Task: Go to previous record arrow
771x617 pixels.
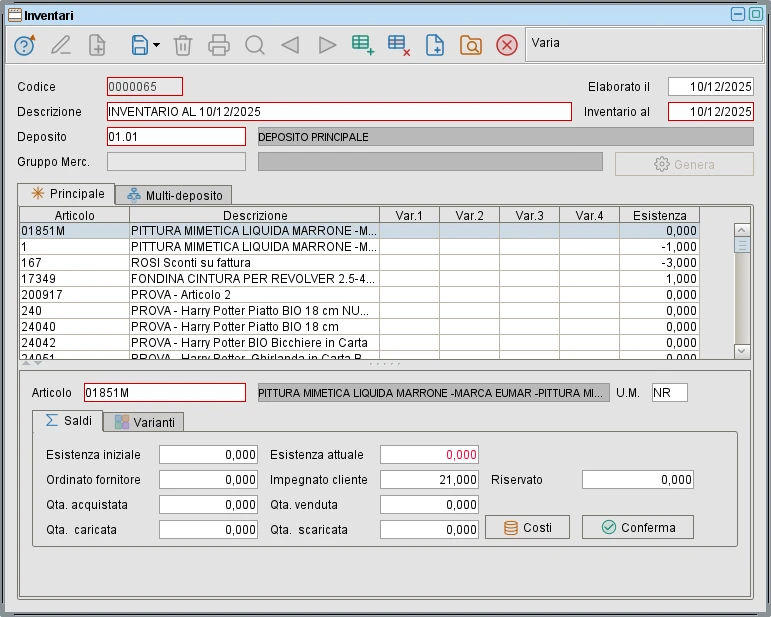Action: click(291, 45)
